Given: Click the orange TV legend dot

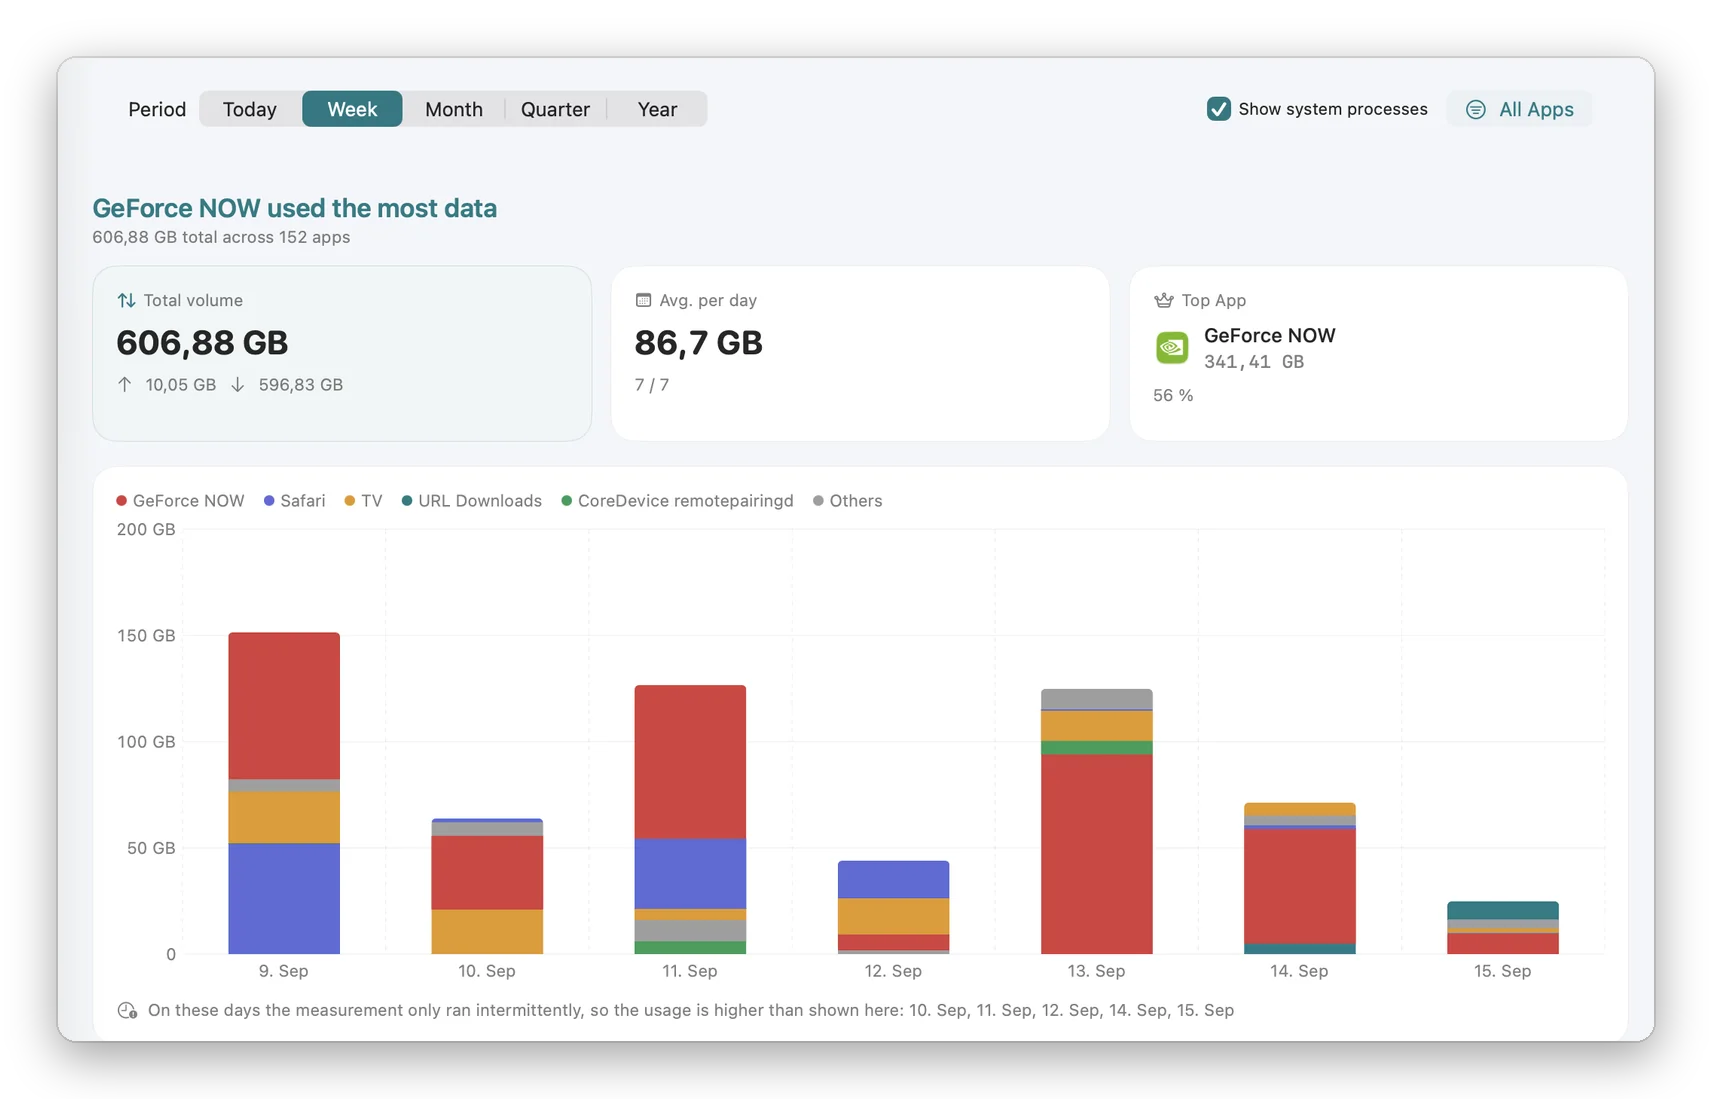Looking at the screenshot, I should click(350, 501).
